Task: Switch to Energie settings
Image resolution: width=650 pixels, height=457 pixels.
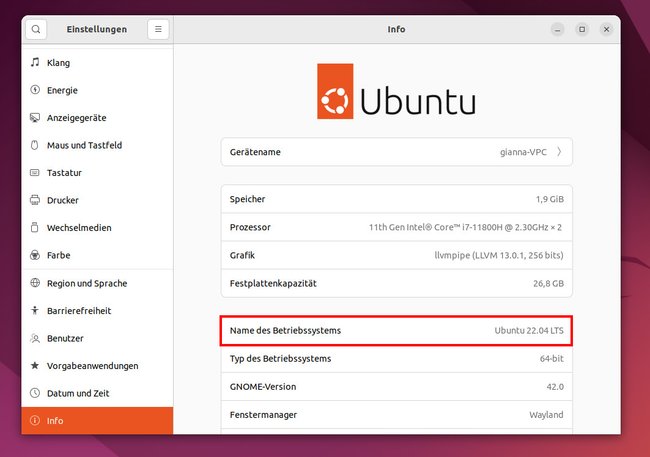Action: coord(97,90)
